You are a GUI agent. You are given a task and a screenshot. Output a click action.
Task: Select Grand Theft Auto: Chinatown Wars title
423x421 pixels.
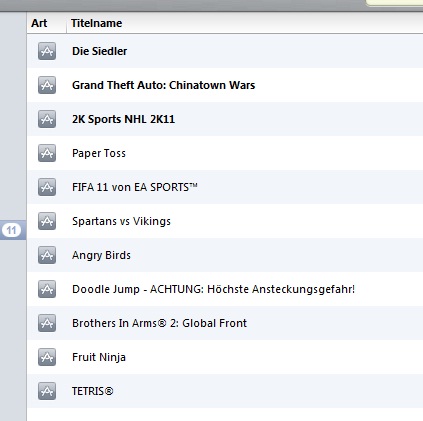coord(163,85)
